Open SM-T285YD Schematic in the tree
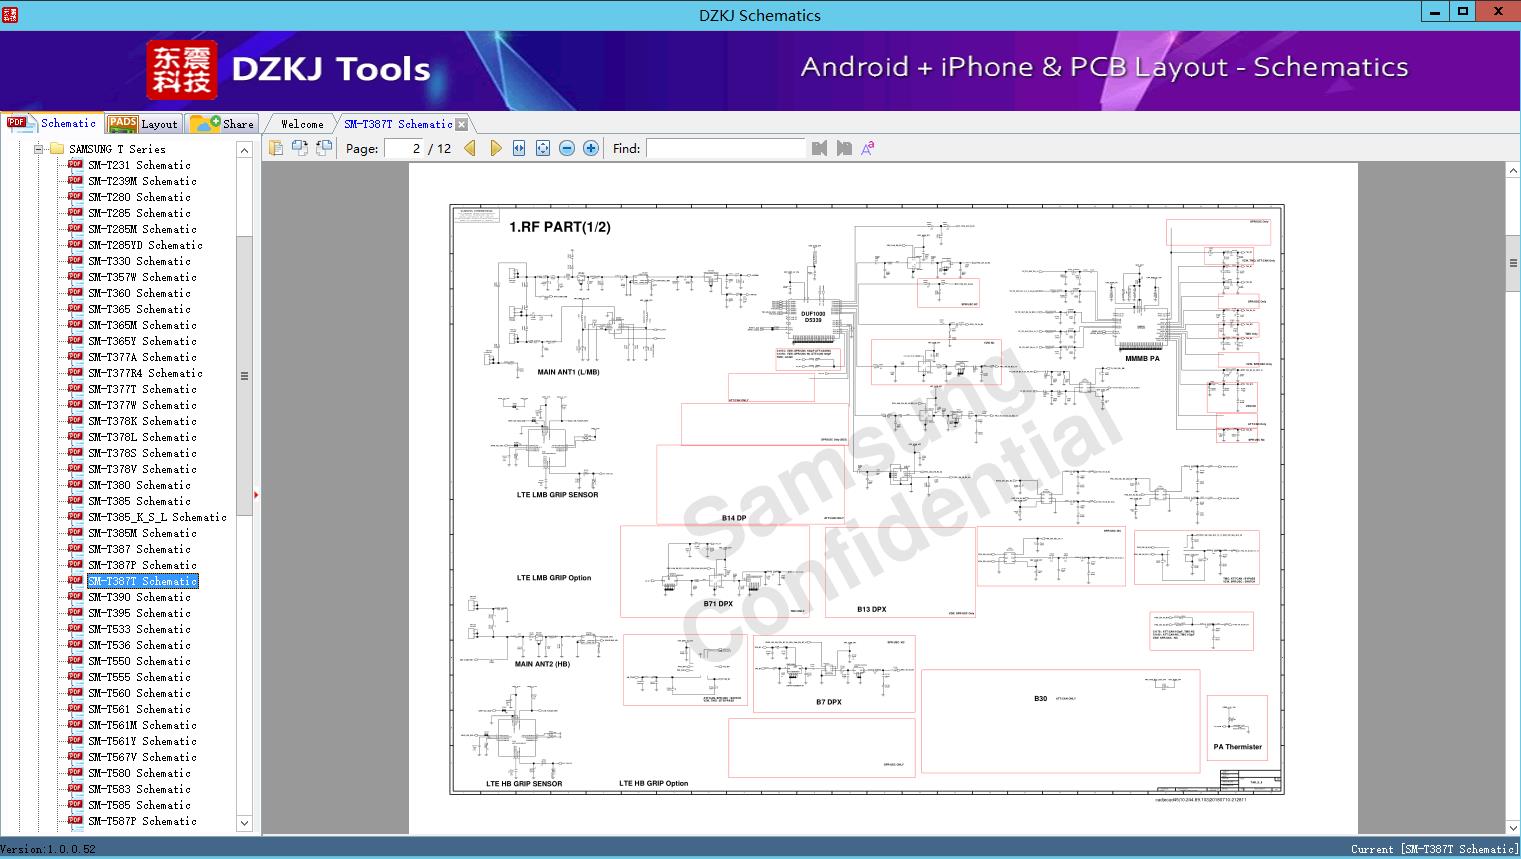This screenshot has height=859, width=1521. (x=145, y=245)
